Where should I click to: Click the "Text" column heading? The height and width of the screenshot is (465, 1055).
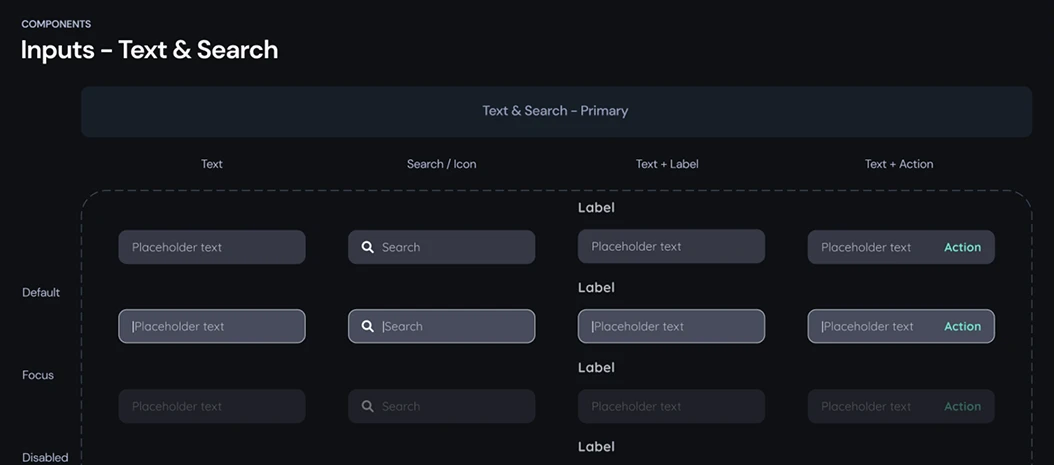211,164
